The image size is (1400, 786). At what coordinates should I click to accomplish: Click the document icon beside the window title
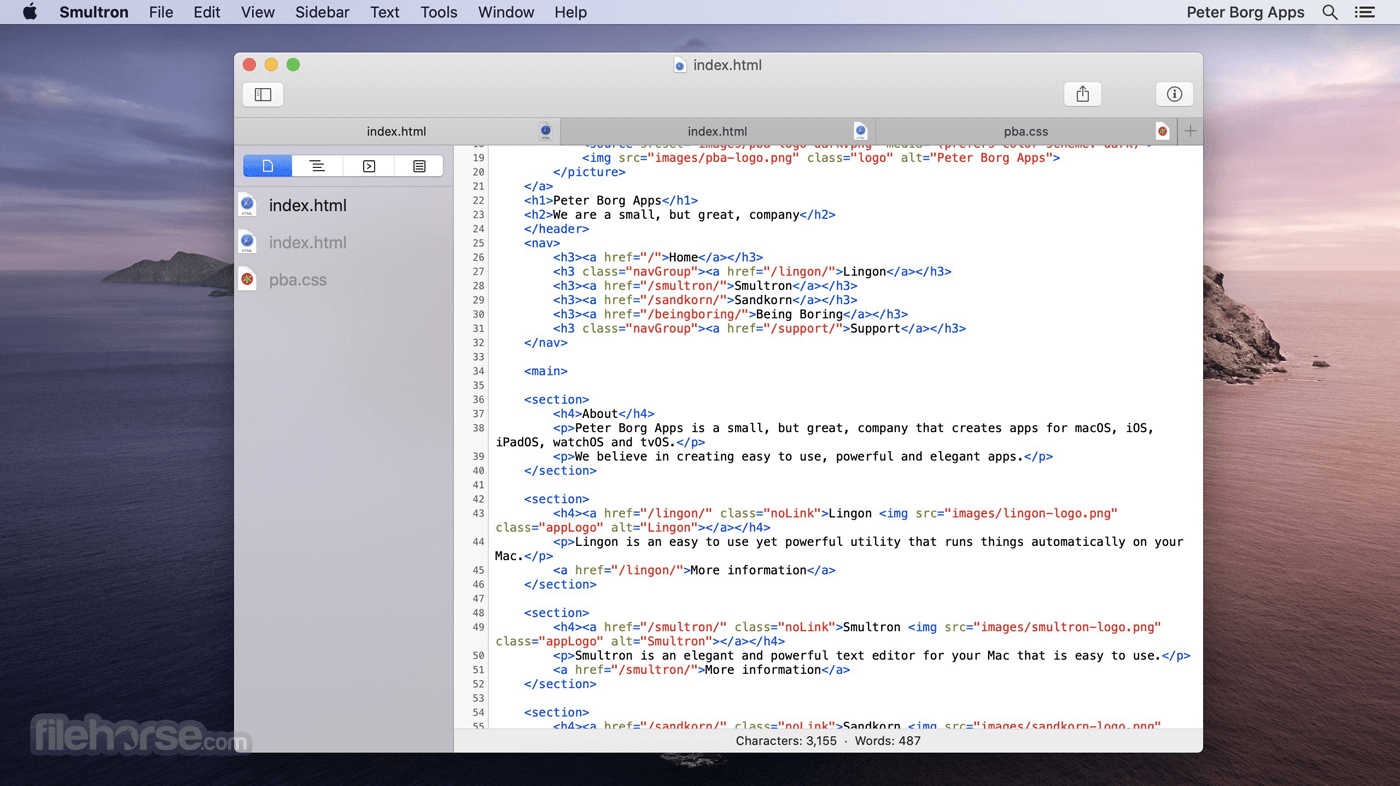[680, 65]
